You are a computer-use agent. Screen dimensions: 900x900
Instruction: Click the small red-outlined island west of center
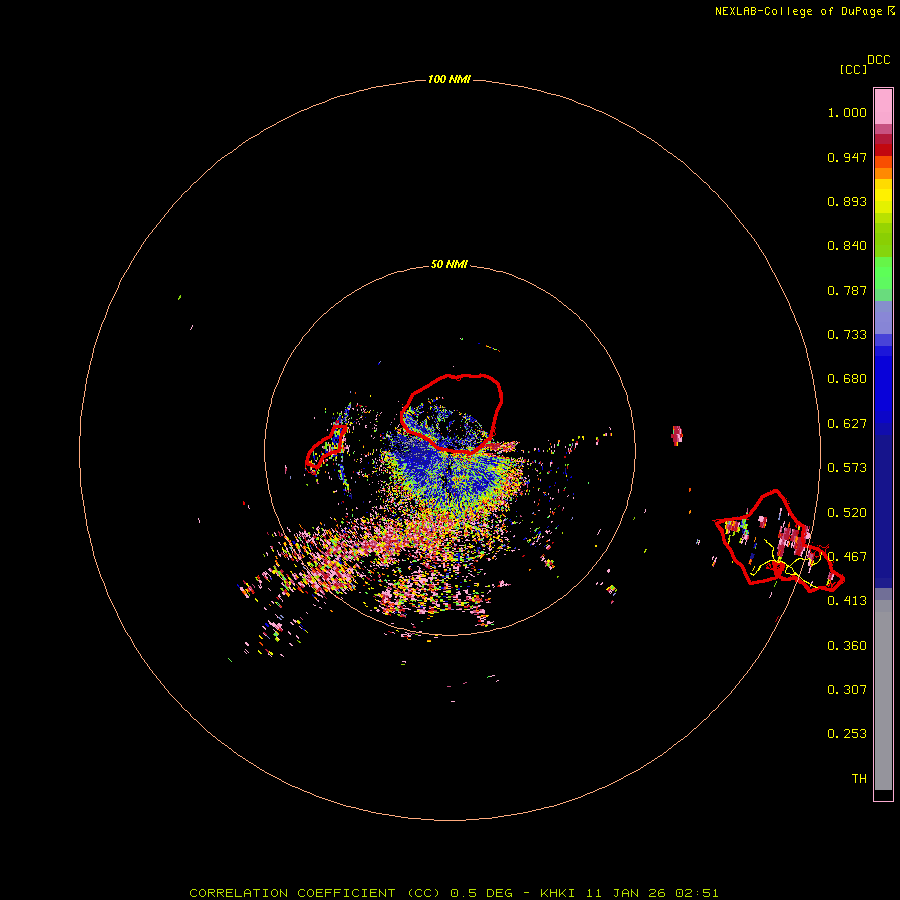325,447
